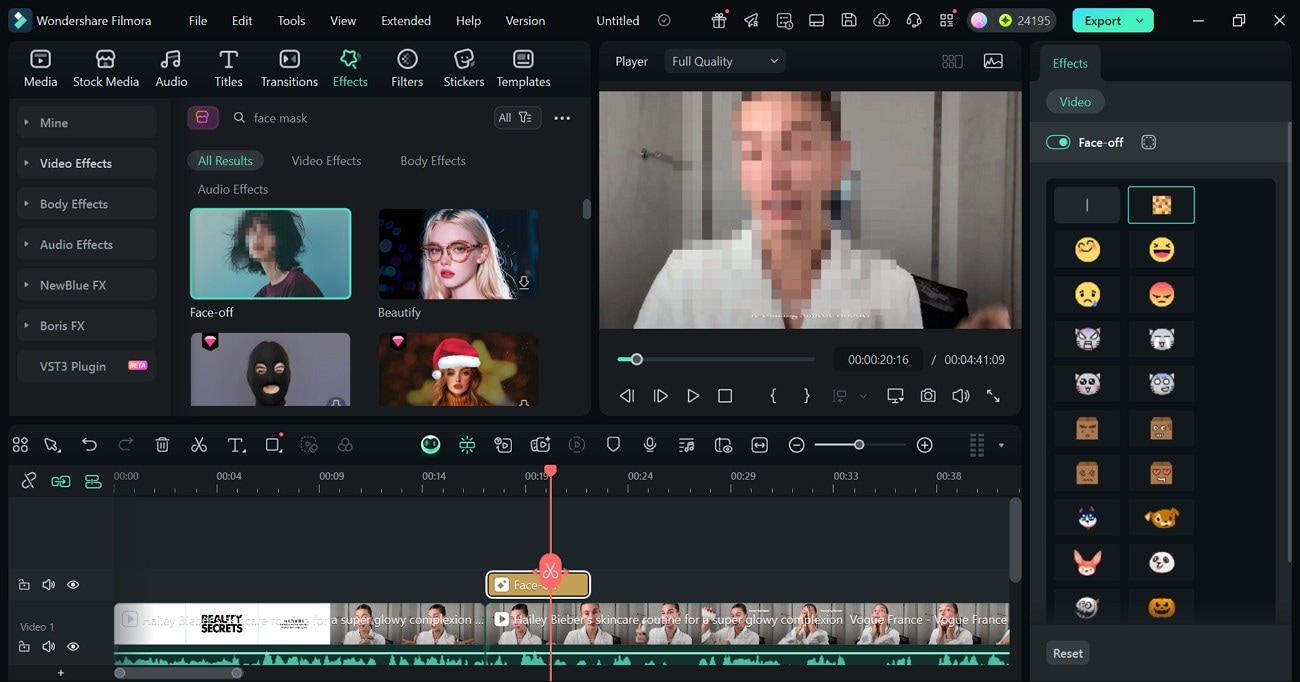Open the Full Quality dropdown
The width and height of the screenshot is (1300, 682).
pyautogui.click(x=725, y=61)
